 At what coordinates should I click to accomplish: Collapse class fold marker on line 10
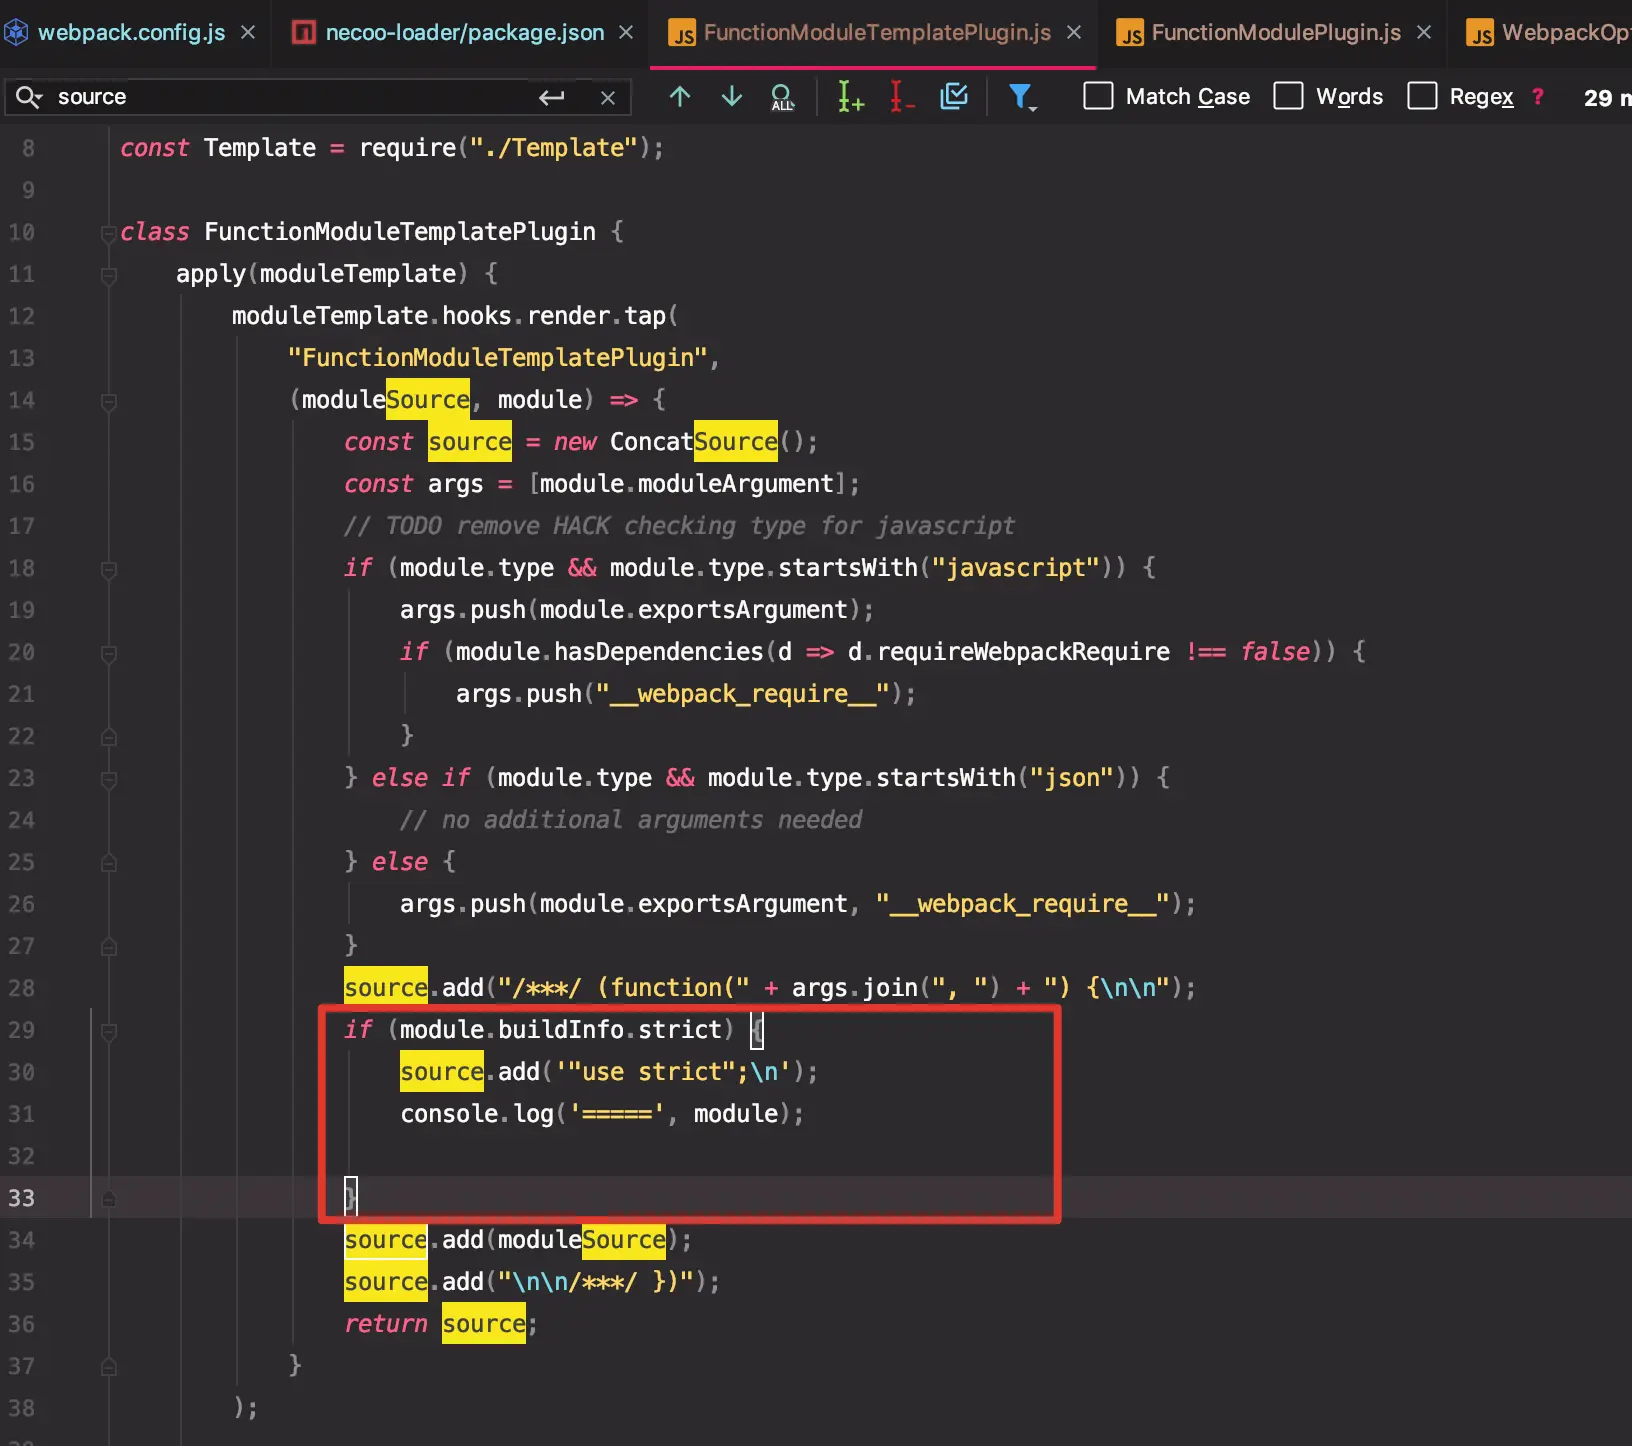point(109,233)
